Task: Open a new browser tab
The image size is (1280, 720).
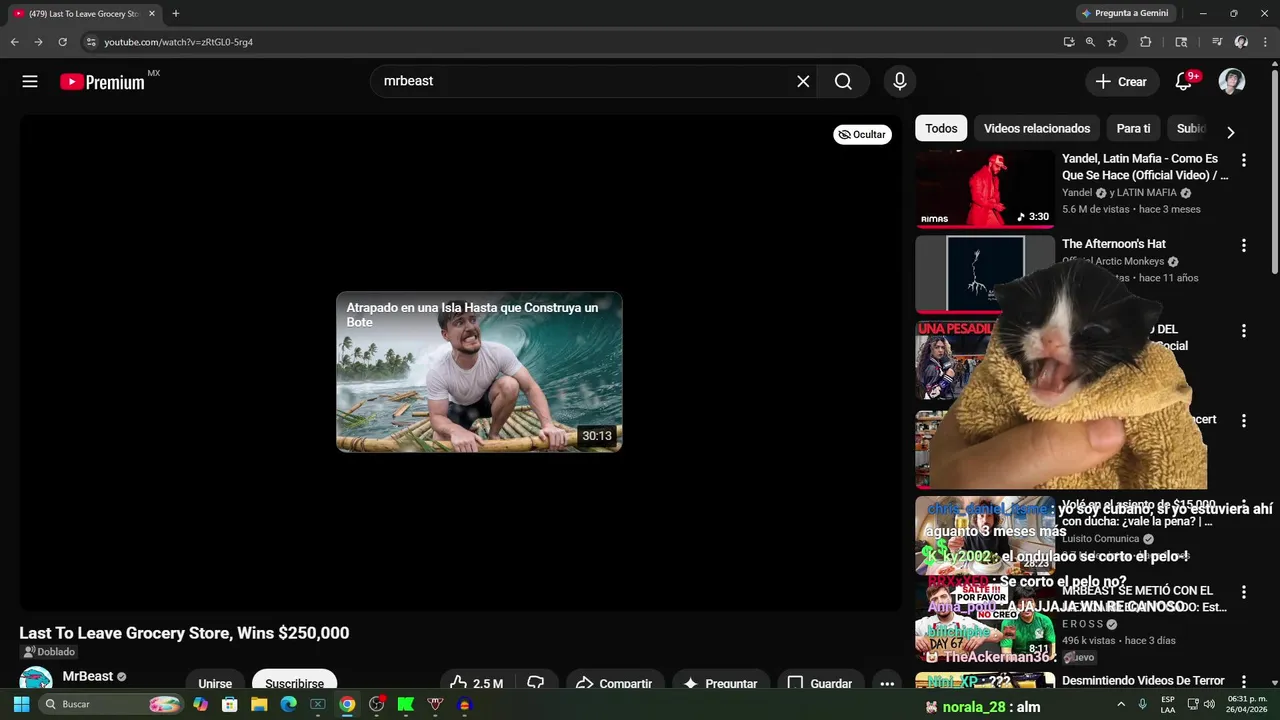Action: point(176,14)
